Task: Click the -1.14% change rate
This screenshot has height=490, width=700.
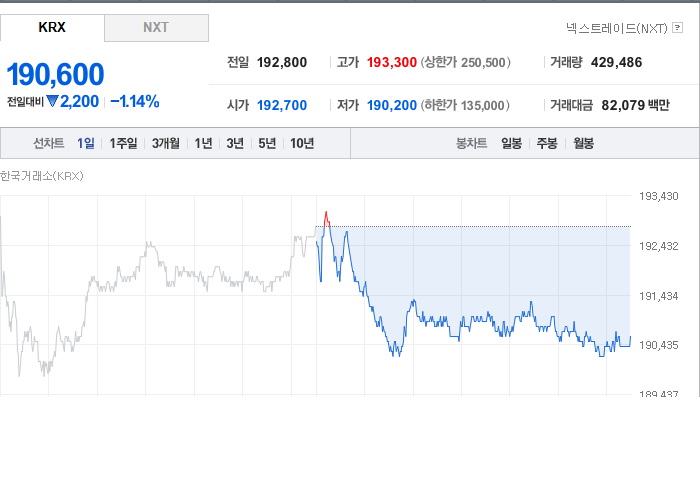Action: 135,102
